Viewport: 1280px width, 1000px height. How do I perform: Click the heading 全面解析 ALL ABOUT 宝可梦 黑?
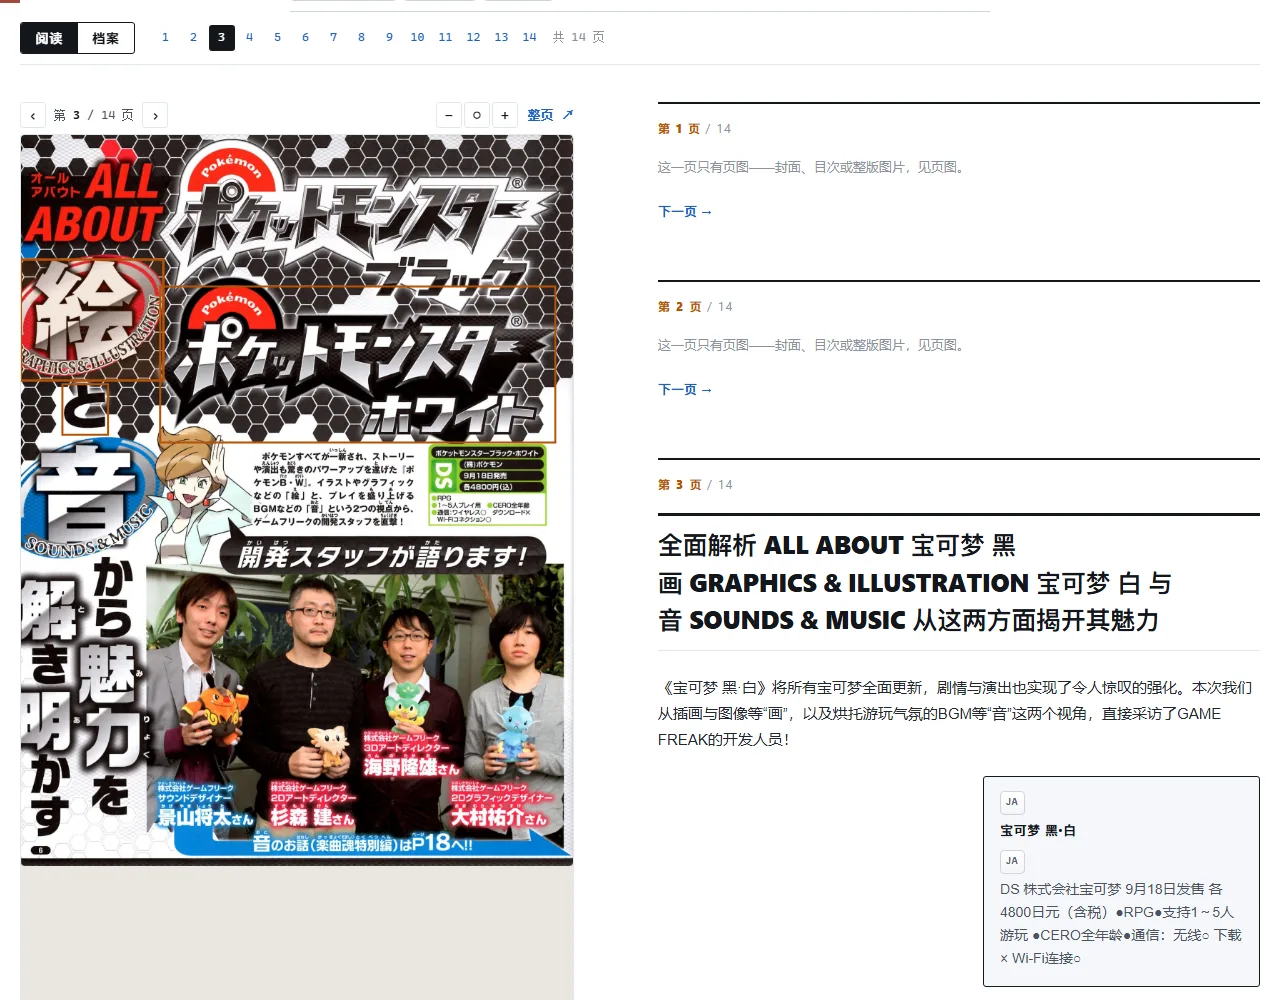pos(837,545)
